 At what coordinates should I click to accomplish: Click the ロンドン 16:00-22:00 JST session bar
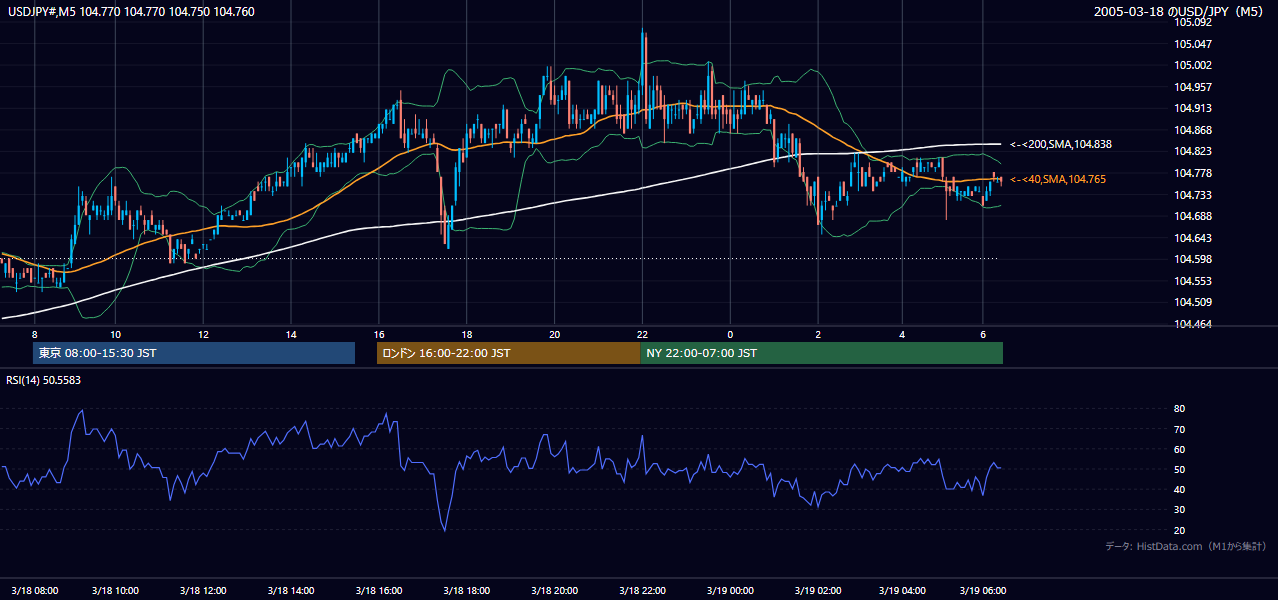tap(508, 353)
